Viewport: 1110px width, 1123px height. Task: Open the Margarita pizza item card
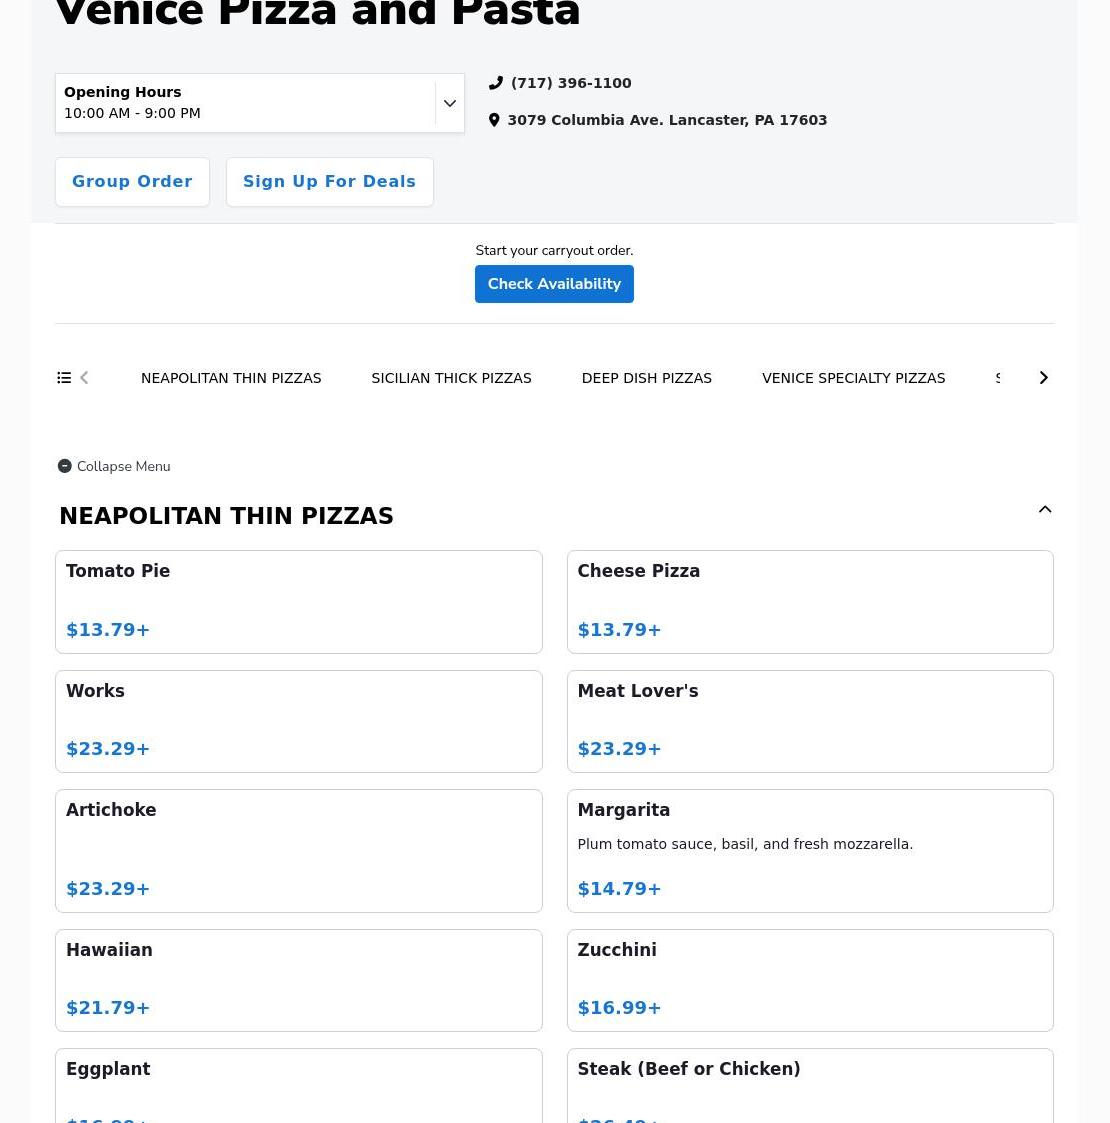click(x=809, y=850)
